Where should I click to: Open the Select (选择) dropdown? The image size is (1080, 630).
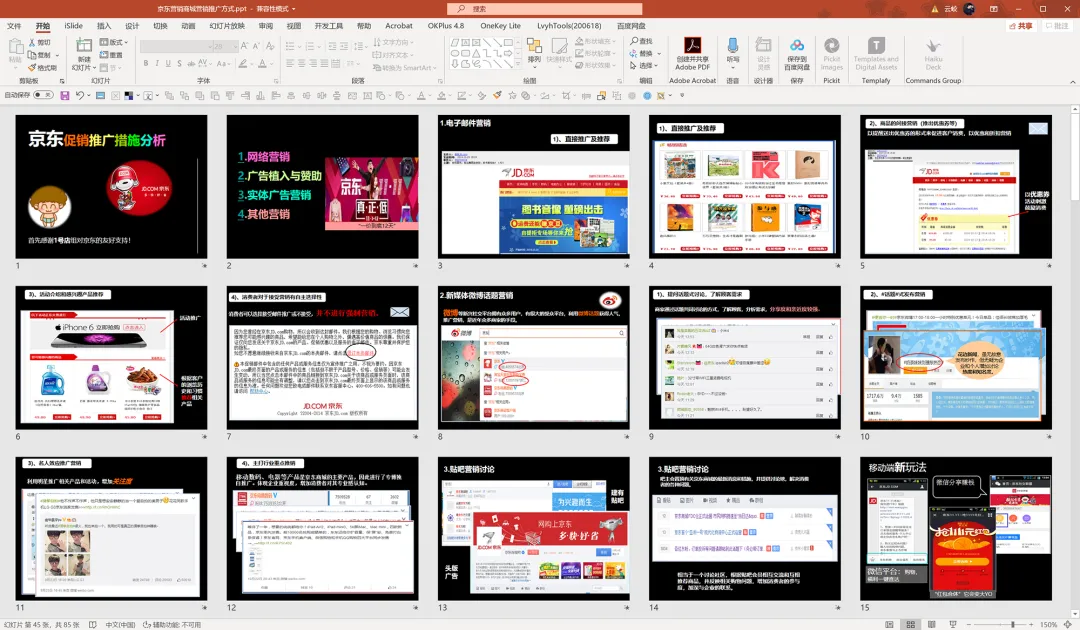pos(645,66)
